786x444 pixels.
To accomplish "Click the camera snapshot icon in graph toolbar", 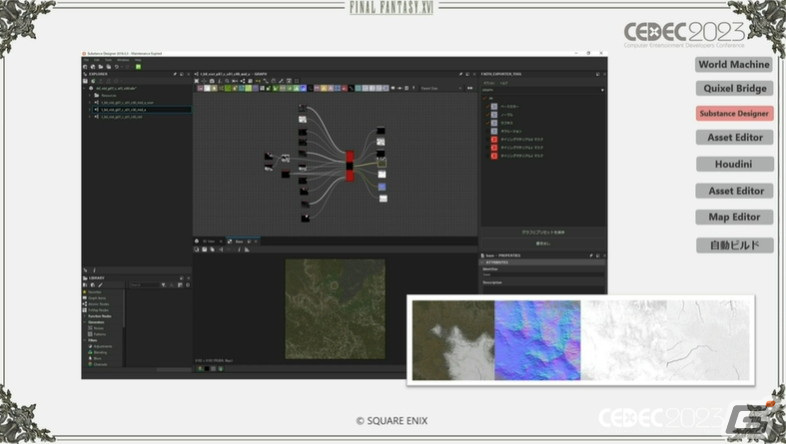I will (212, 81).
